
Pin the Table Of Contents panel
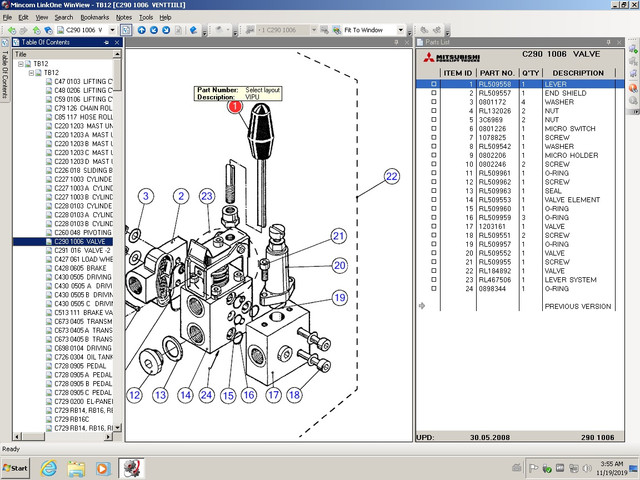[x=107, y=42]
